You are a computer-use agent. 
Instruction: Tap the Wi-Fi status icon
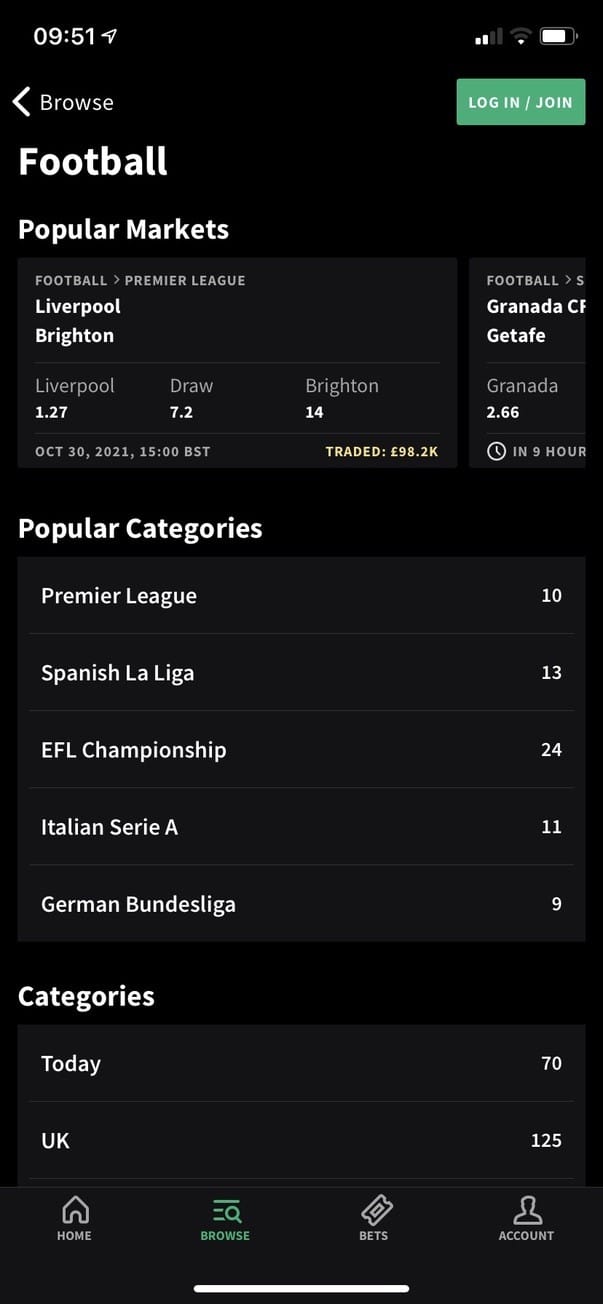520,37
